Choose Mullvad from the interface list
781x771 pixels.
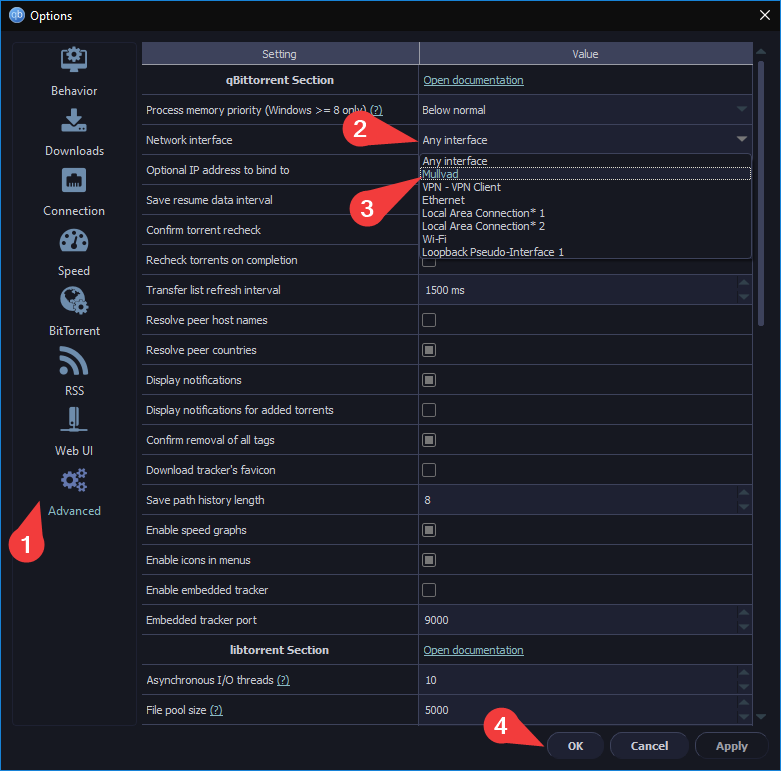pos(440,174)
